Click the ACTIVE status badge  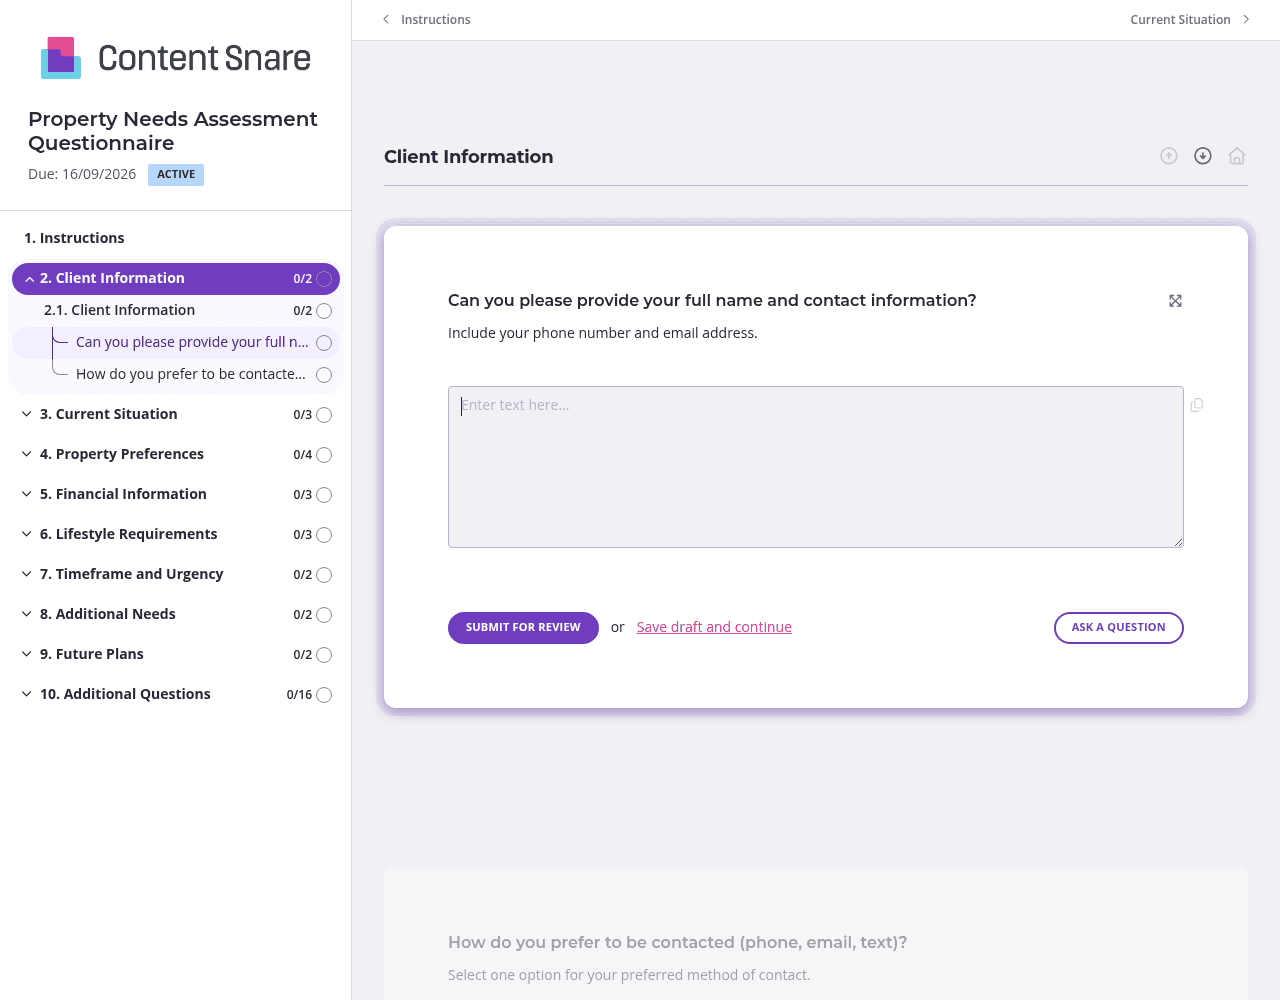pos(176,175)
